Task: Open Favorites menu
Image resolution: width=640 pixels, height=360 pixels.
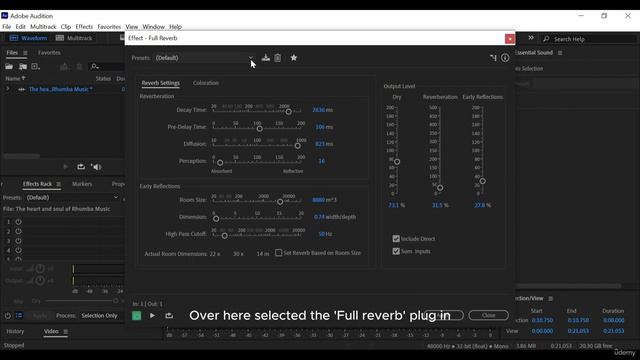Action: (x=109, y=27)
